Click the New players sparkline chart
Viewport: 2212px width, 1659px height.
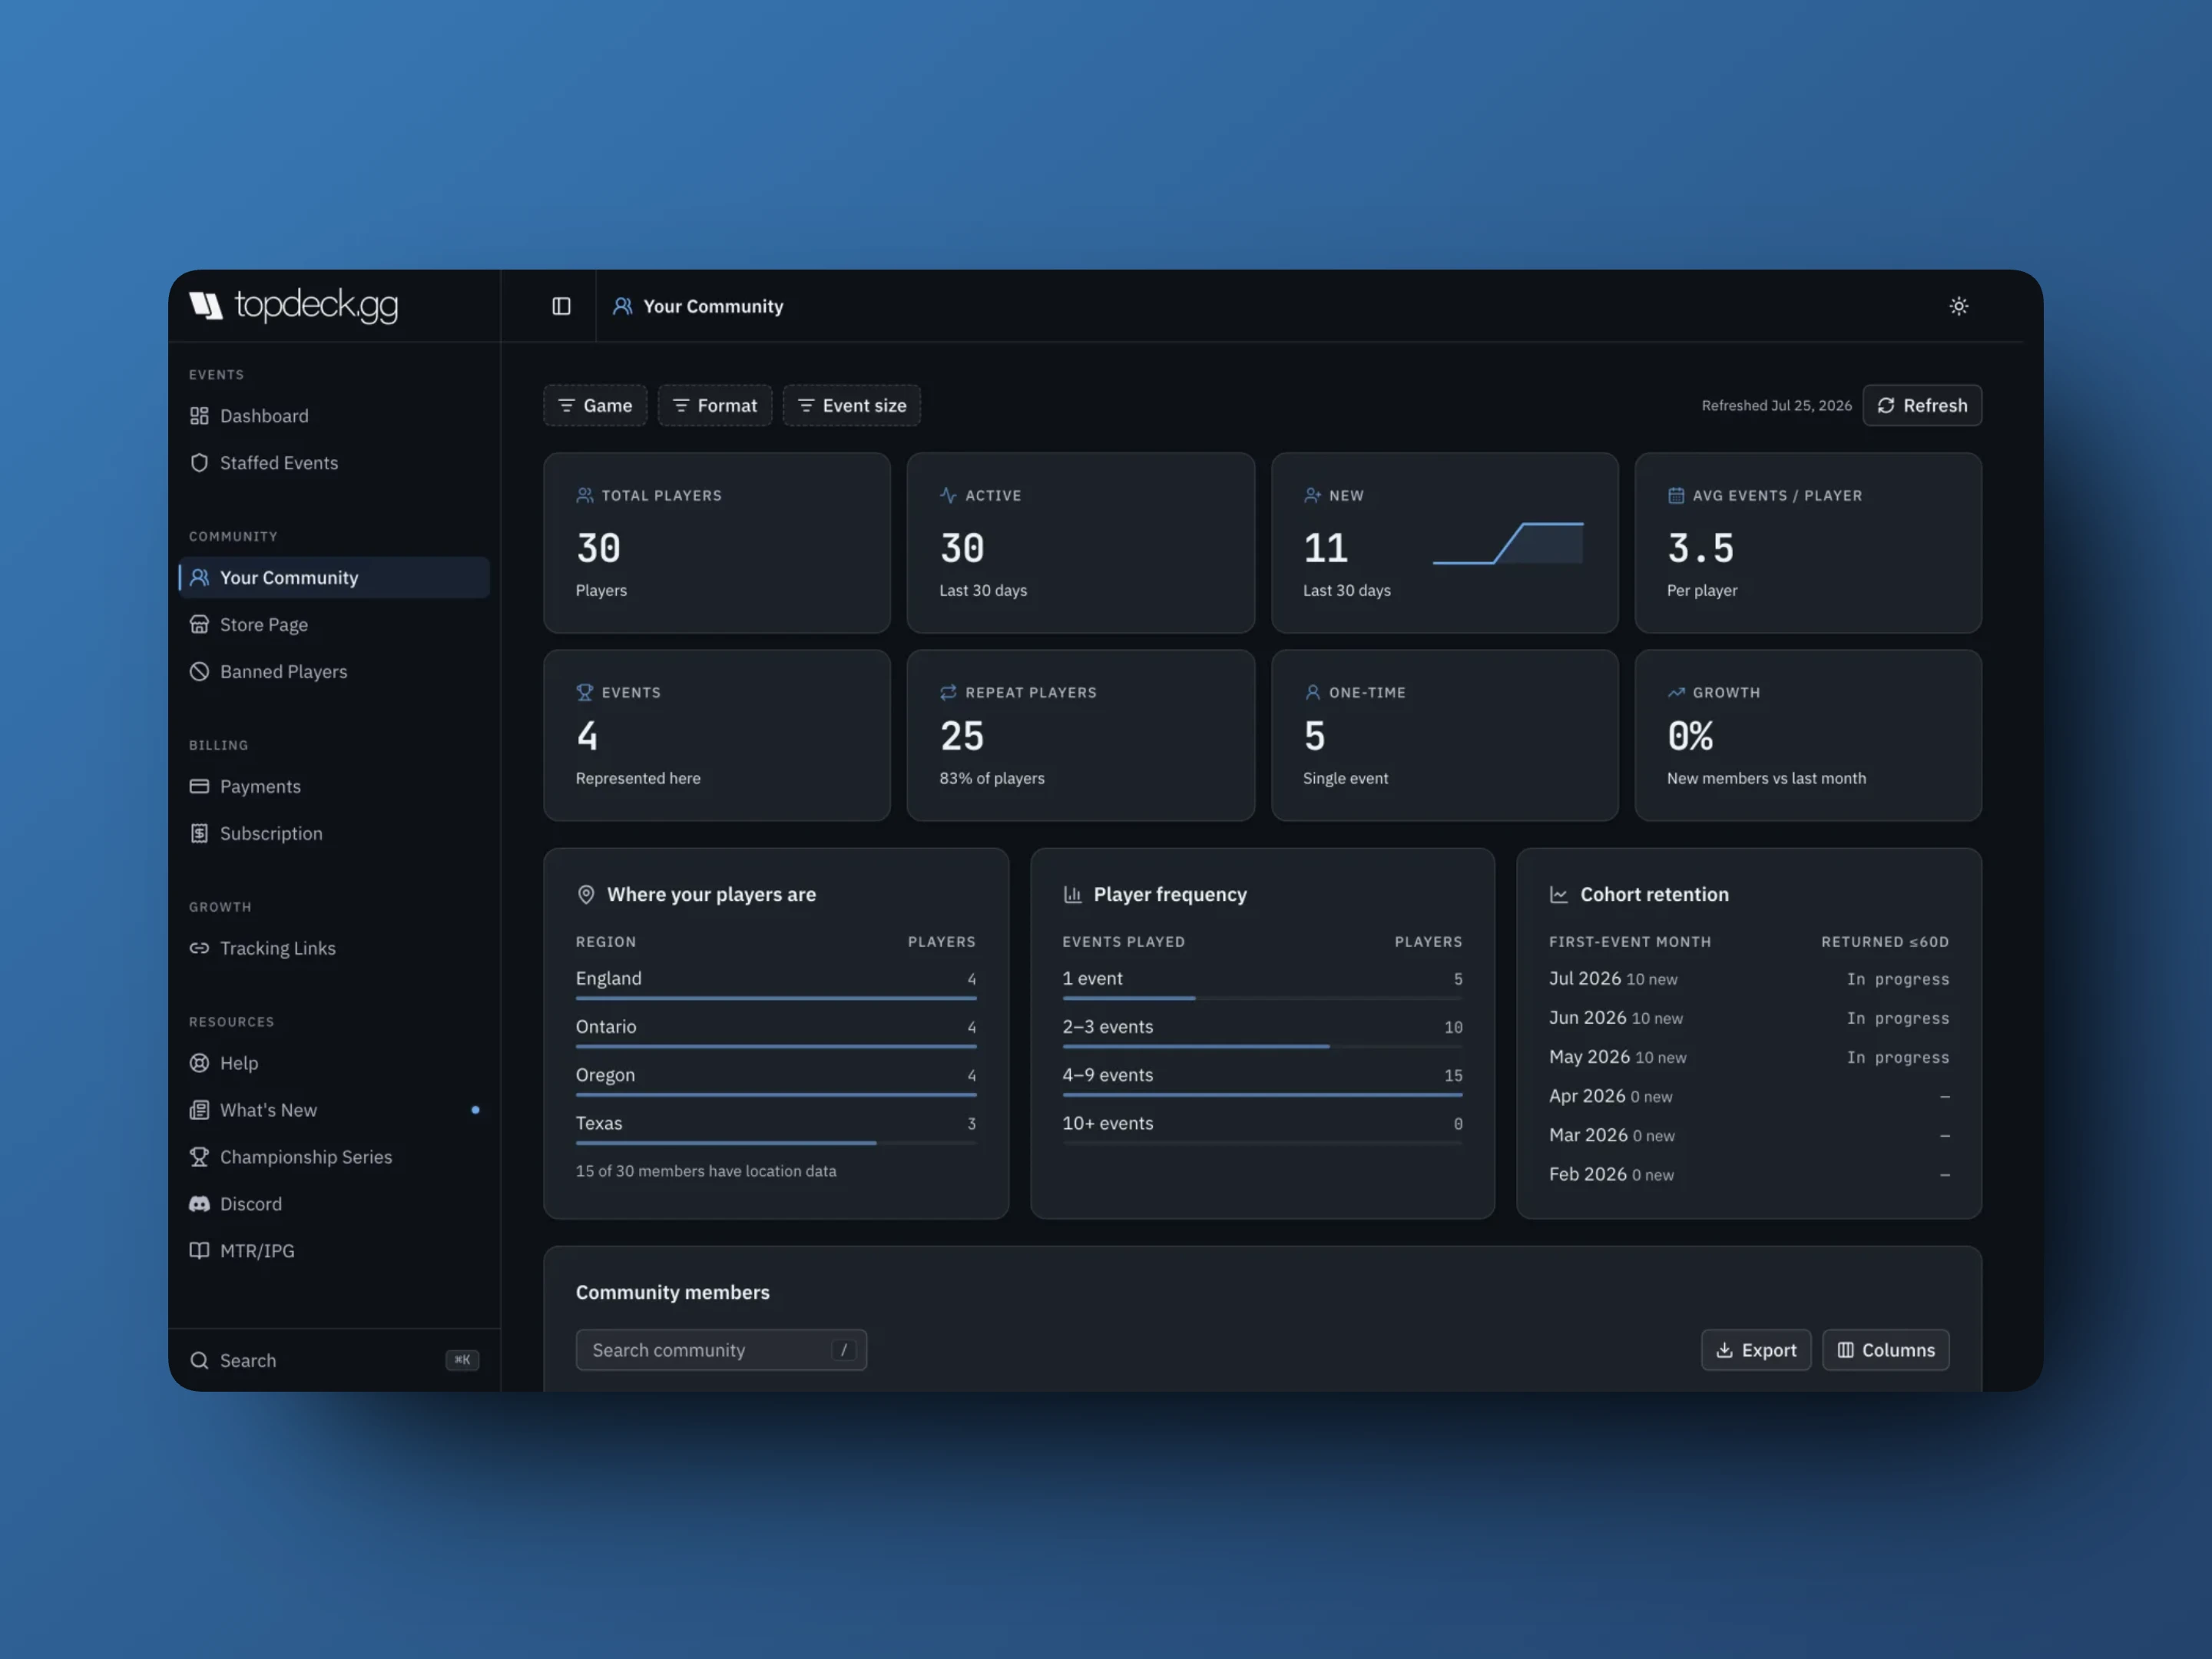[1508, 543]
